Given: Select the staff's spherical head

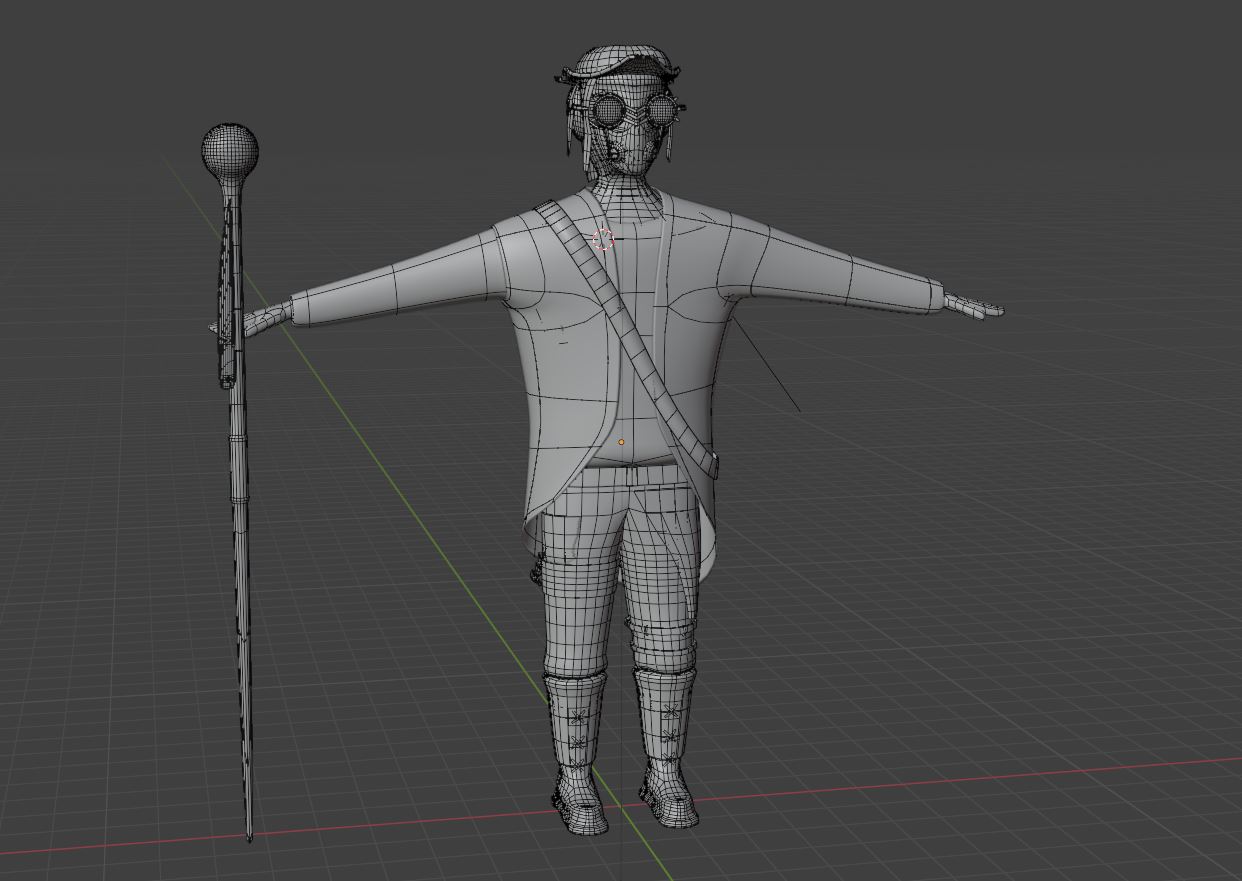Looking at the screenshot, I should click(230, 151).
